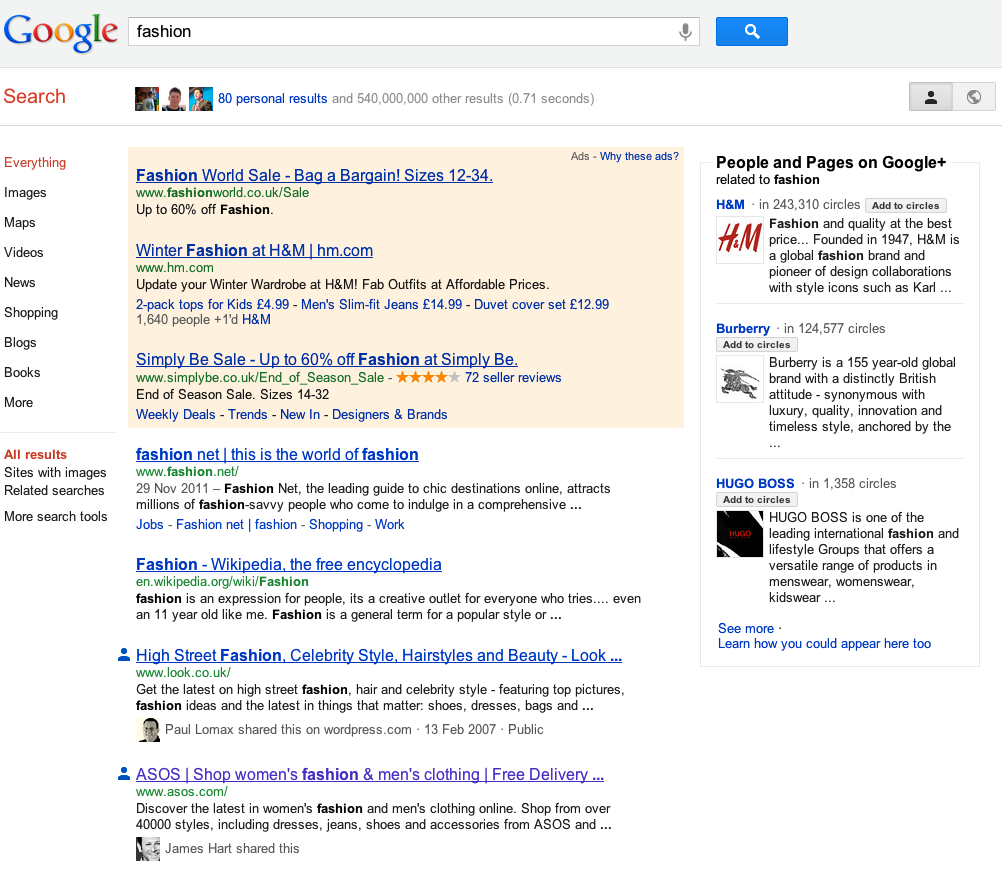Viewport: 1002px width, 875px height.
Task: Open 72 seller reviews link
Action: (x=513, y=378)
